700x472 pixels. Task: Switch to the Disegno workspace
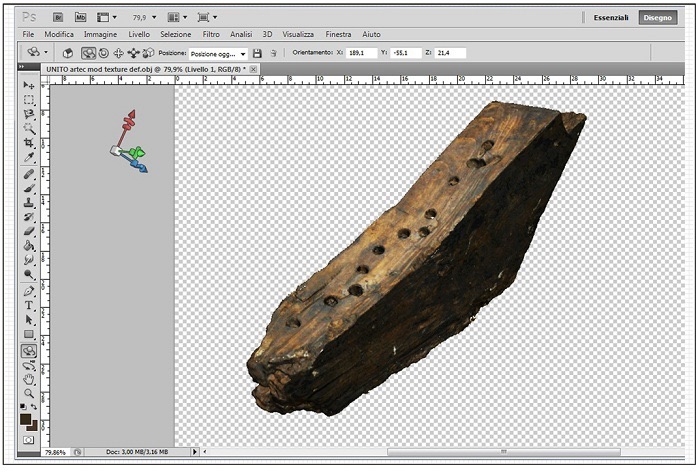(658, 17)
